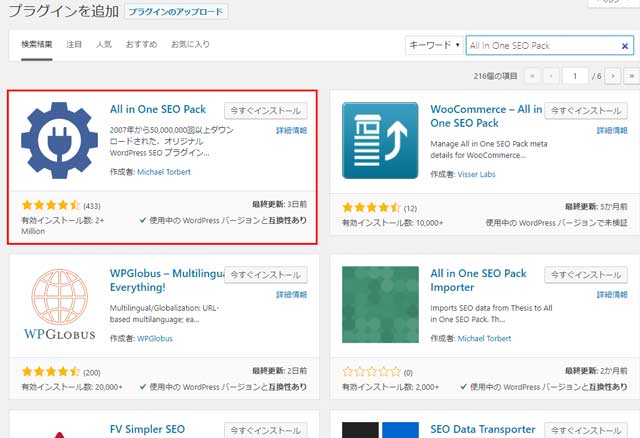Clear the search field with the X icon

tap(624, 46)
